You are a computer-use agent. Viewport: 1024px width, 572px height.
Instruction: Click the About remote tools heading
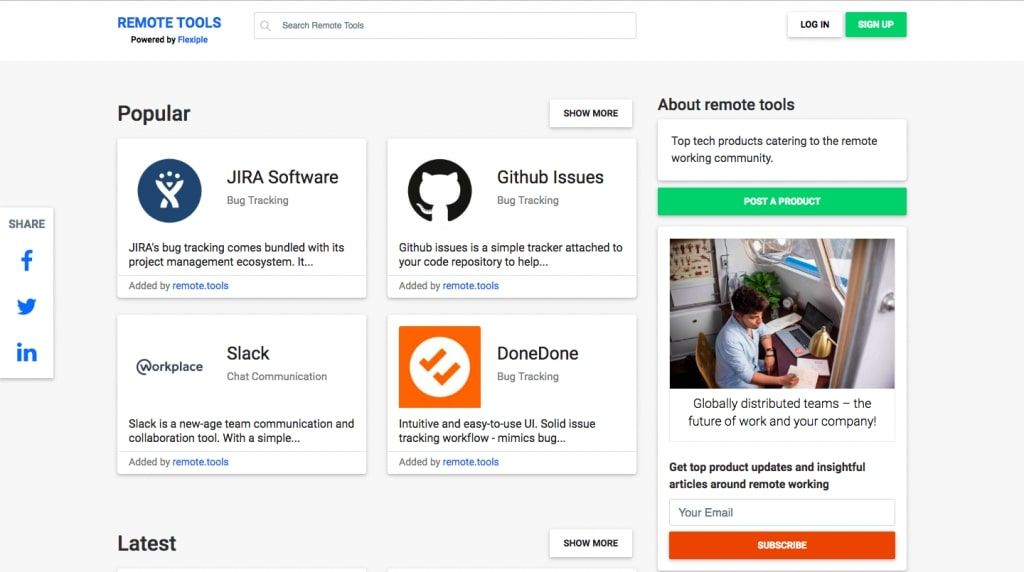726,104
